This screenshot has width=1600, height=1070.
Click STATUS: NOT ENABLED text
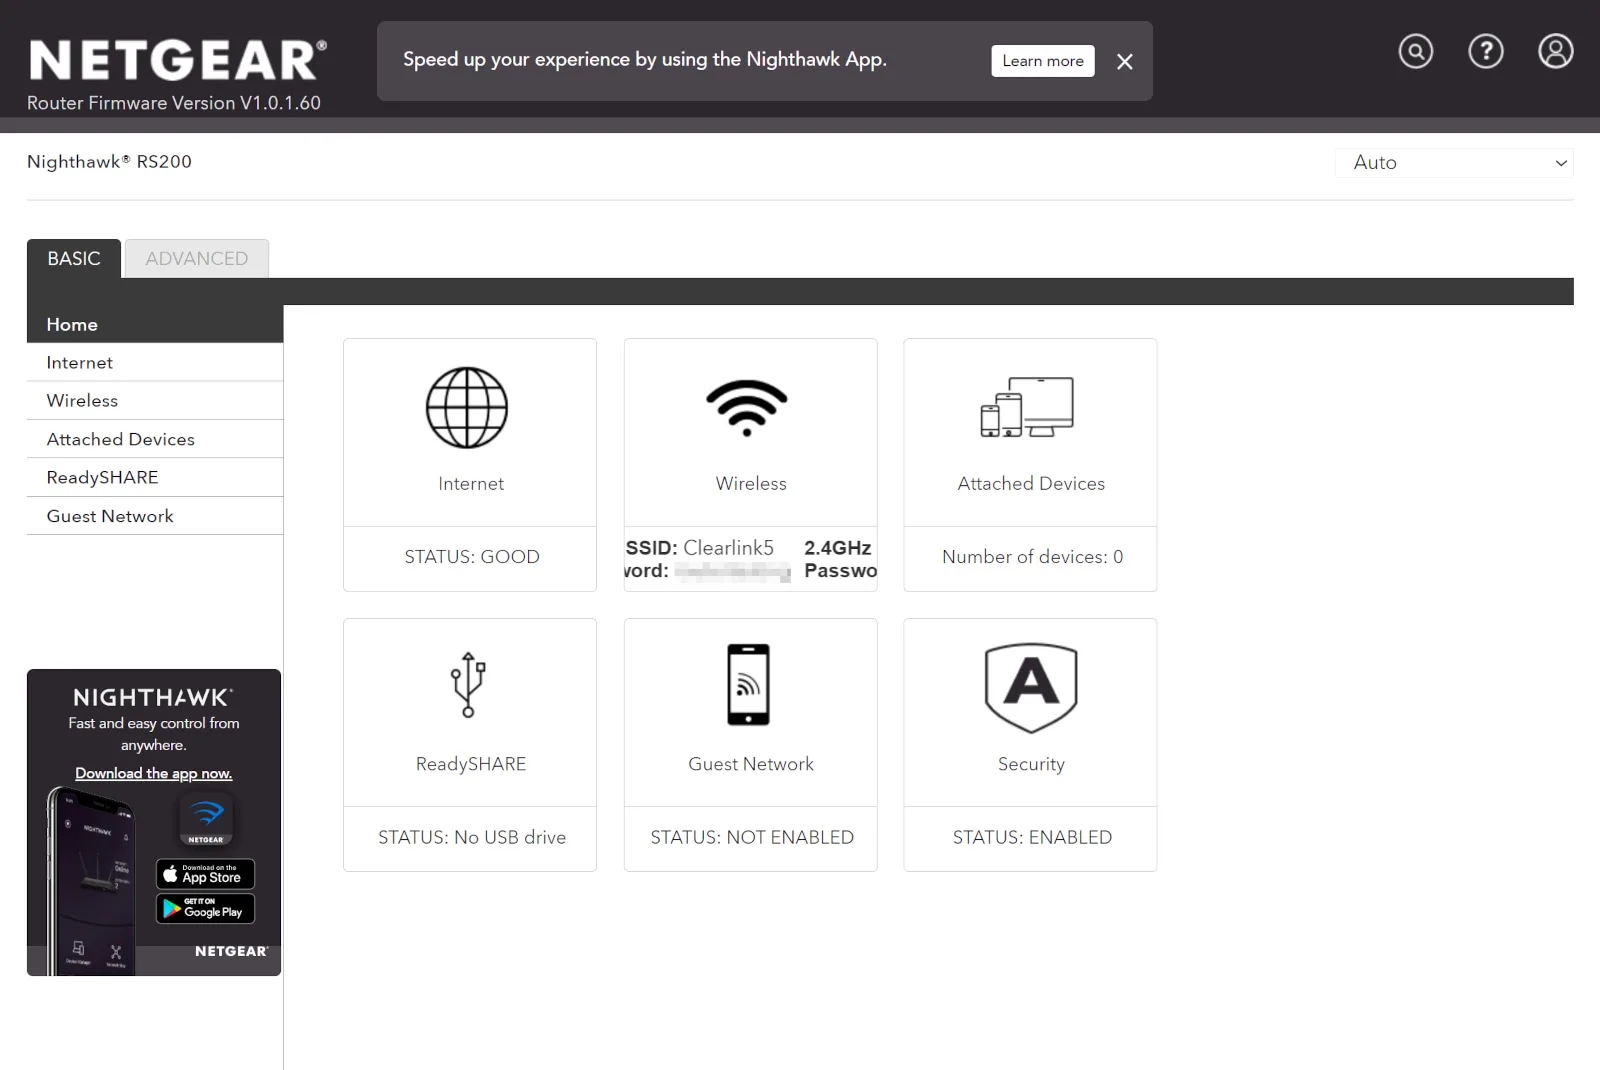click(752, 838)
